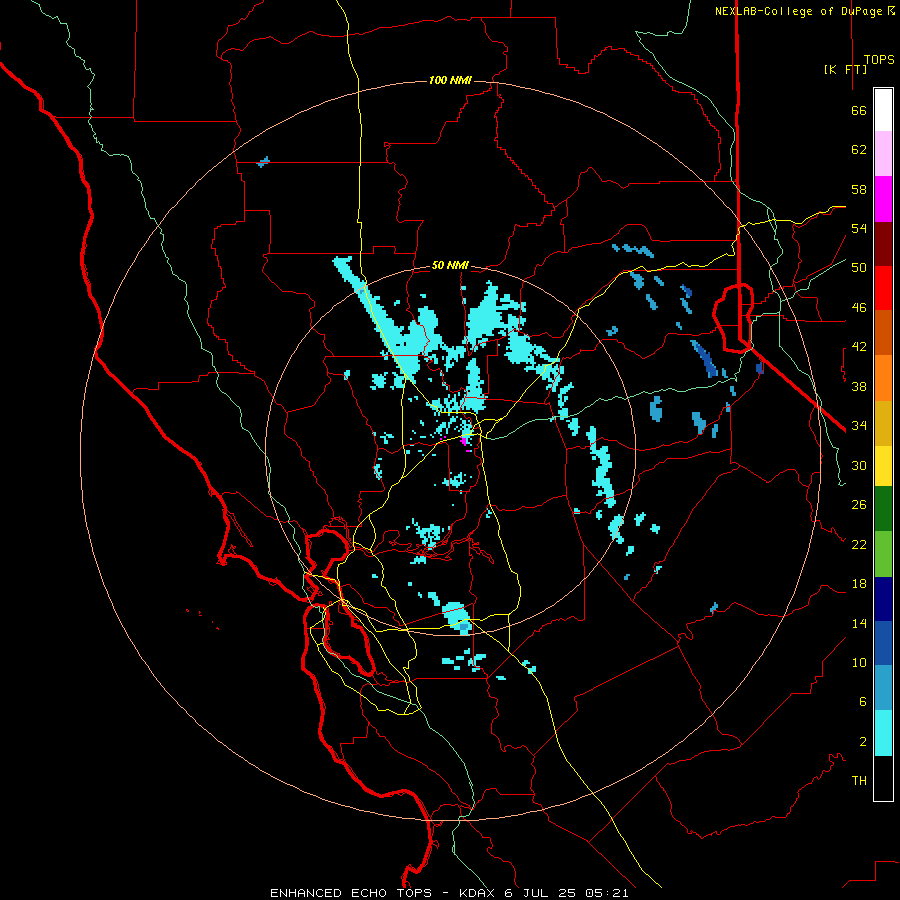Click the dark orange legend swatch
Screen dimensions: 900x900
click(883, 333)
